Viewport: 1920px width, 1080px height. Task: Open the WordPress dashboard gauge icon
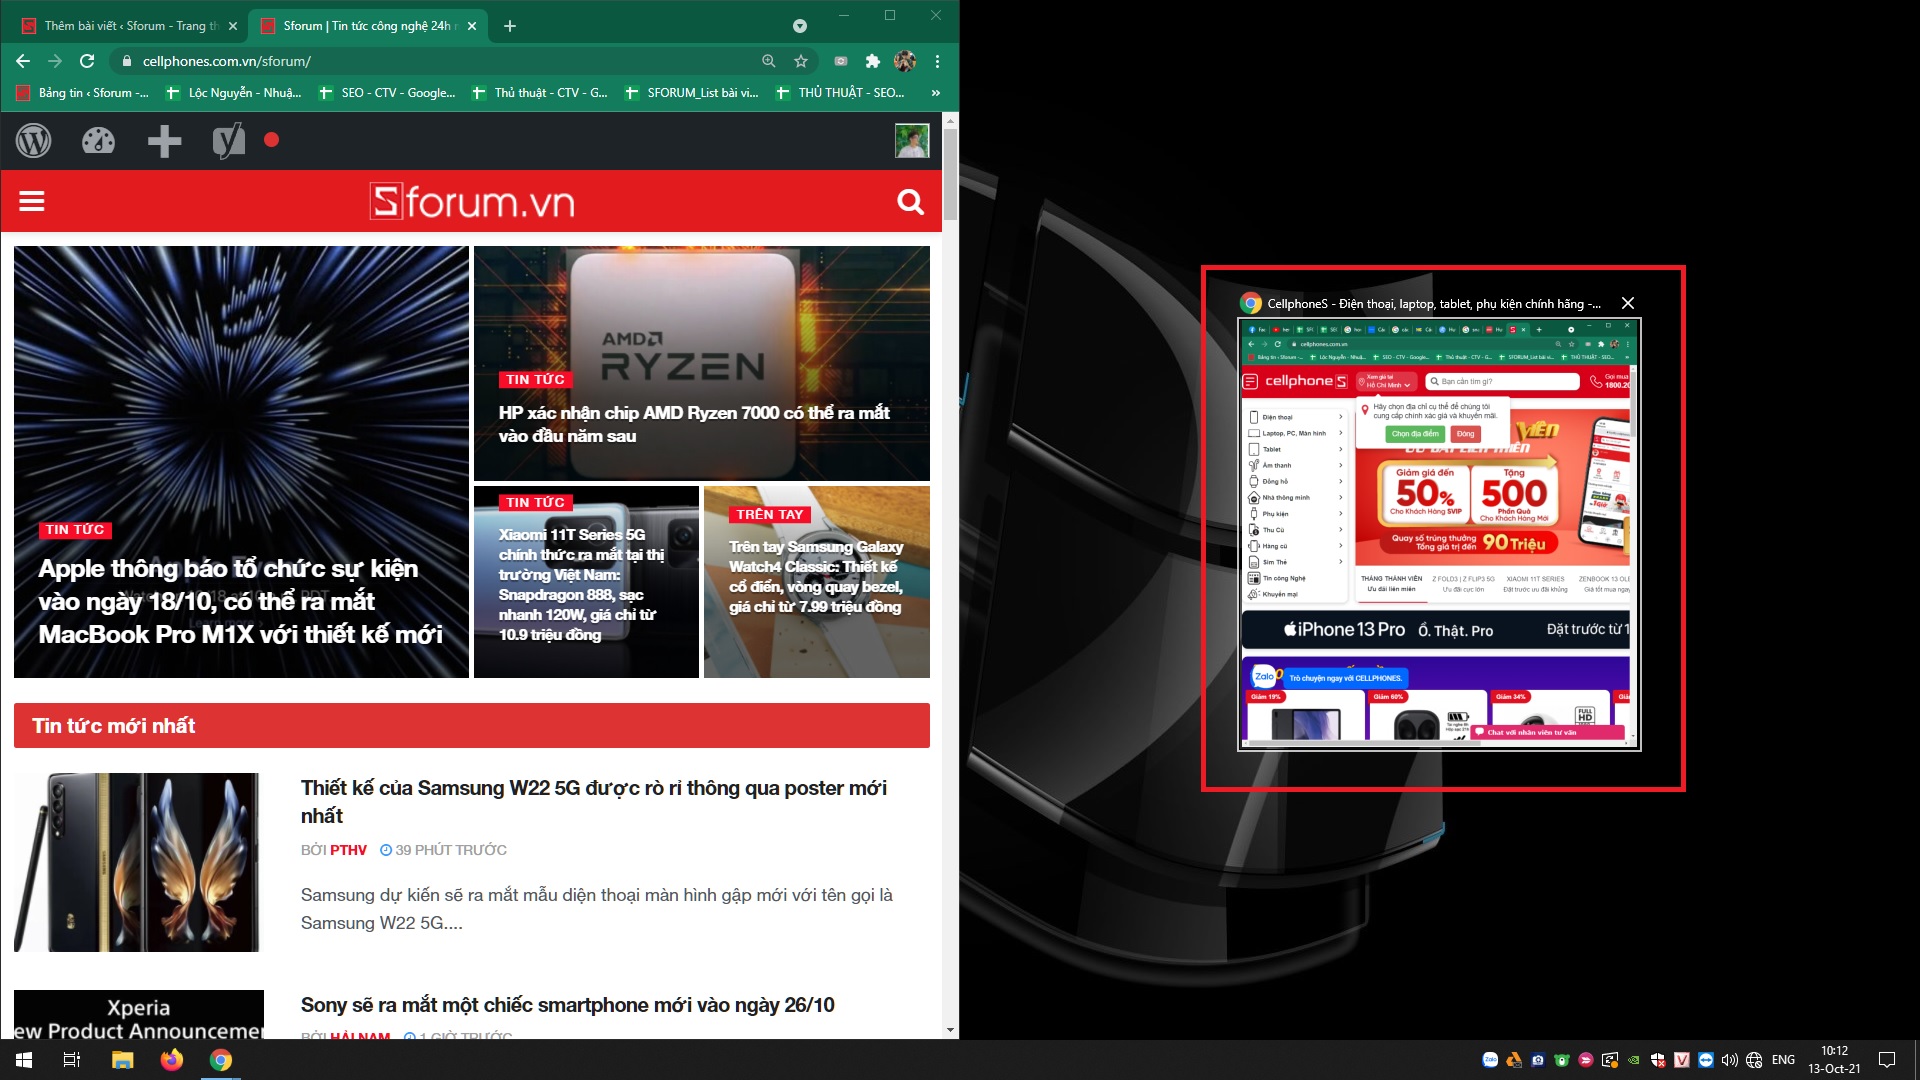[x=98, y=141]
